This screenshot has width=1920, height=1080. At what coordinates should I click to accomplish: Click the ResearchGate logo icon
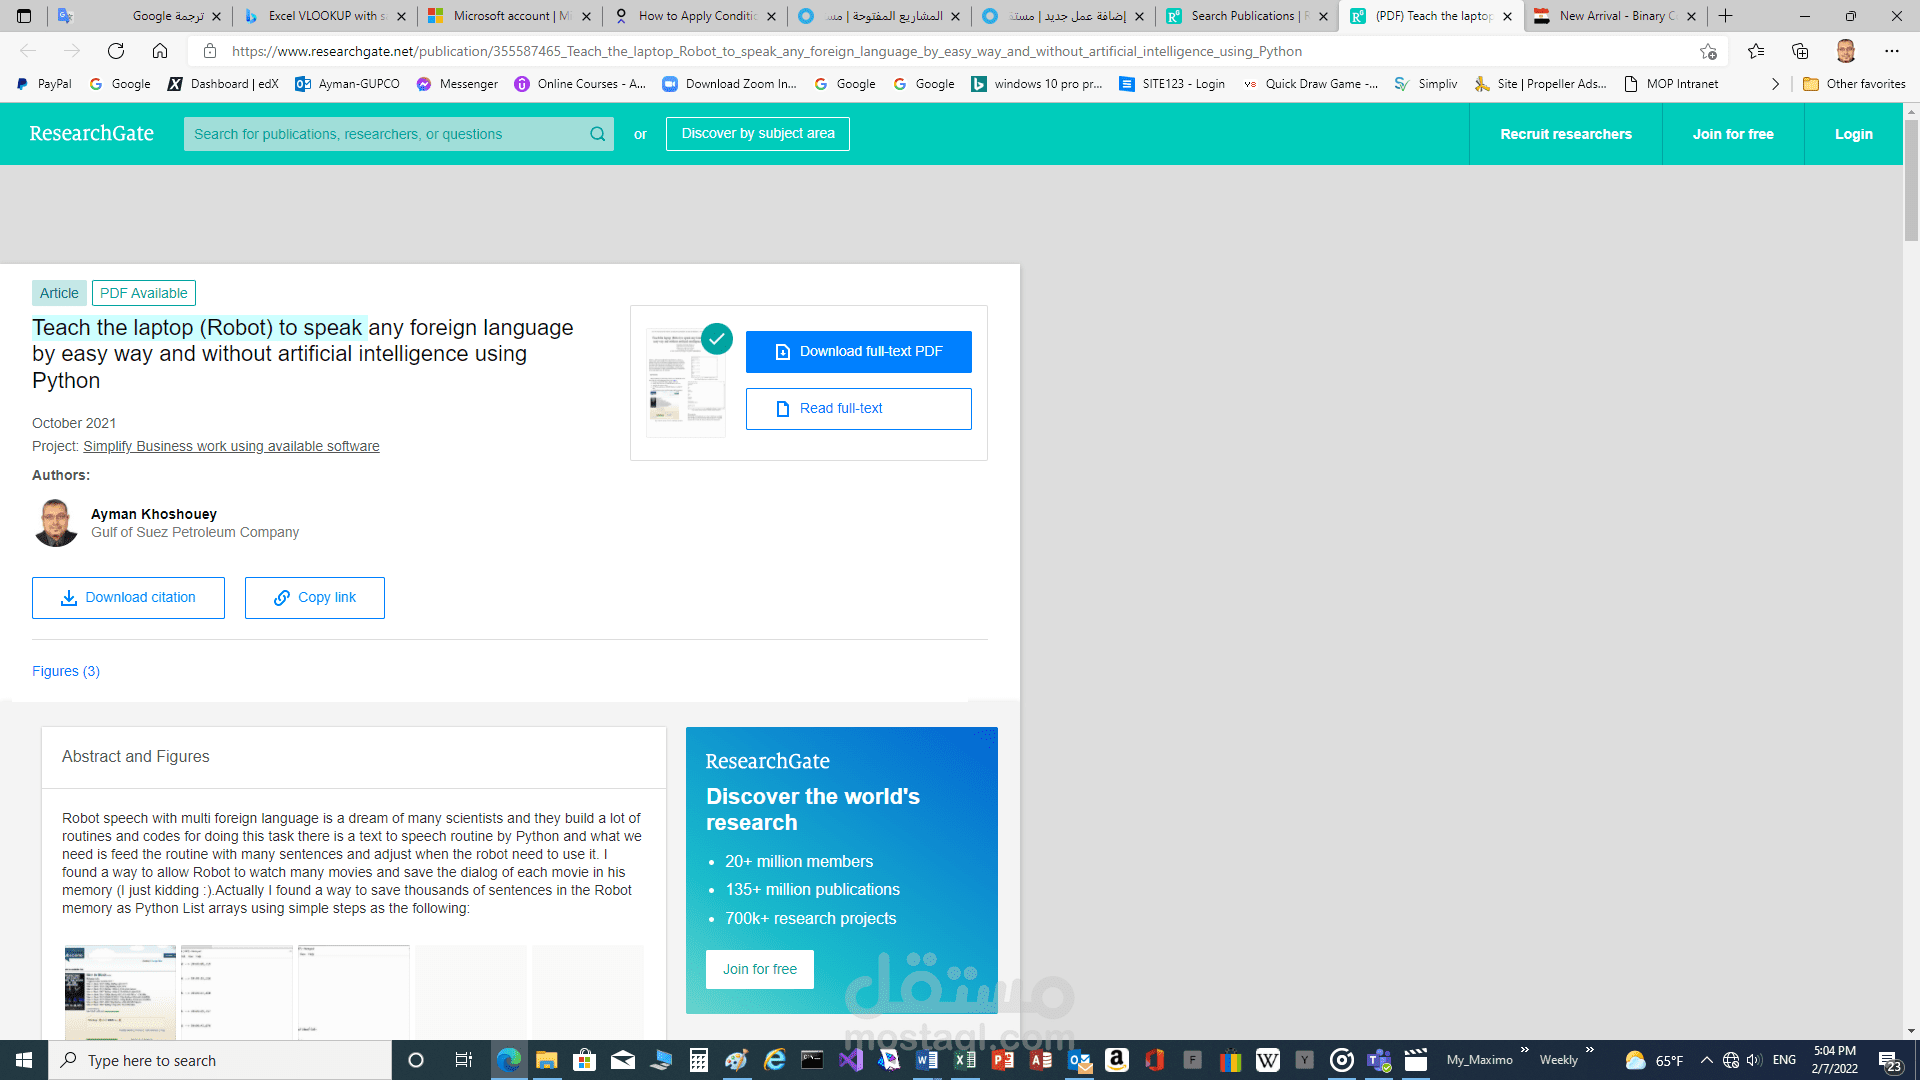90,133
